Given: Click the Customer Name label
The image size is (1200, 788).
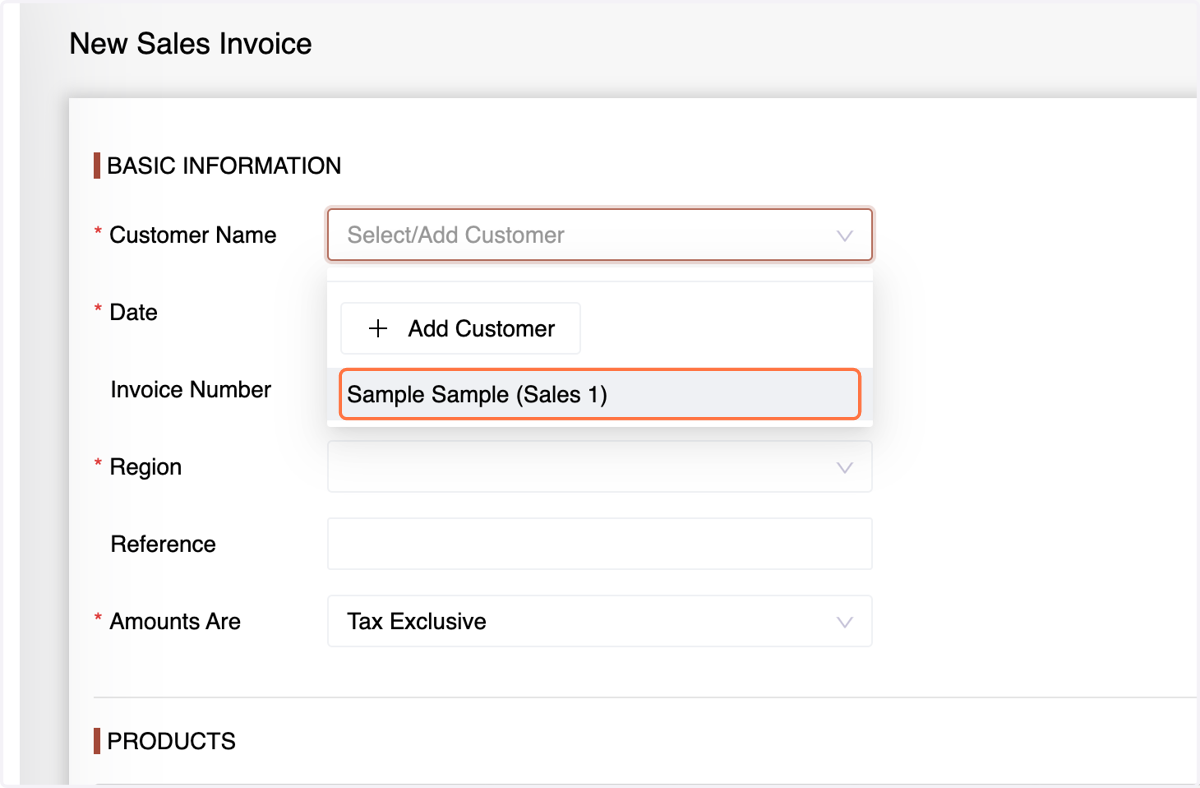Looking at the screenshot, I should coord(193,235).
